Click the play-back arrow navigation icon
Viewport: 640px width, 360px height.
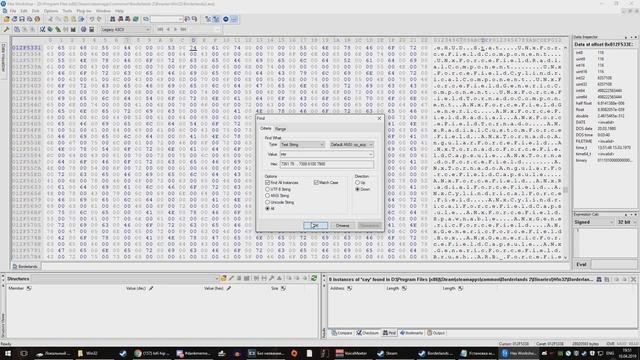pos(168,29)
